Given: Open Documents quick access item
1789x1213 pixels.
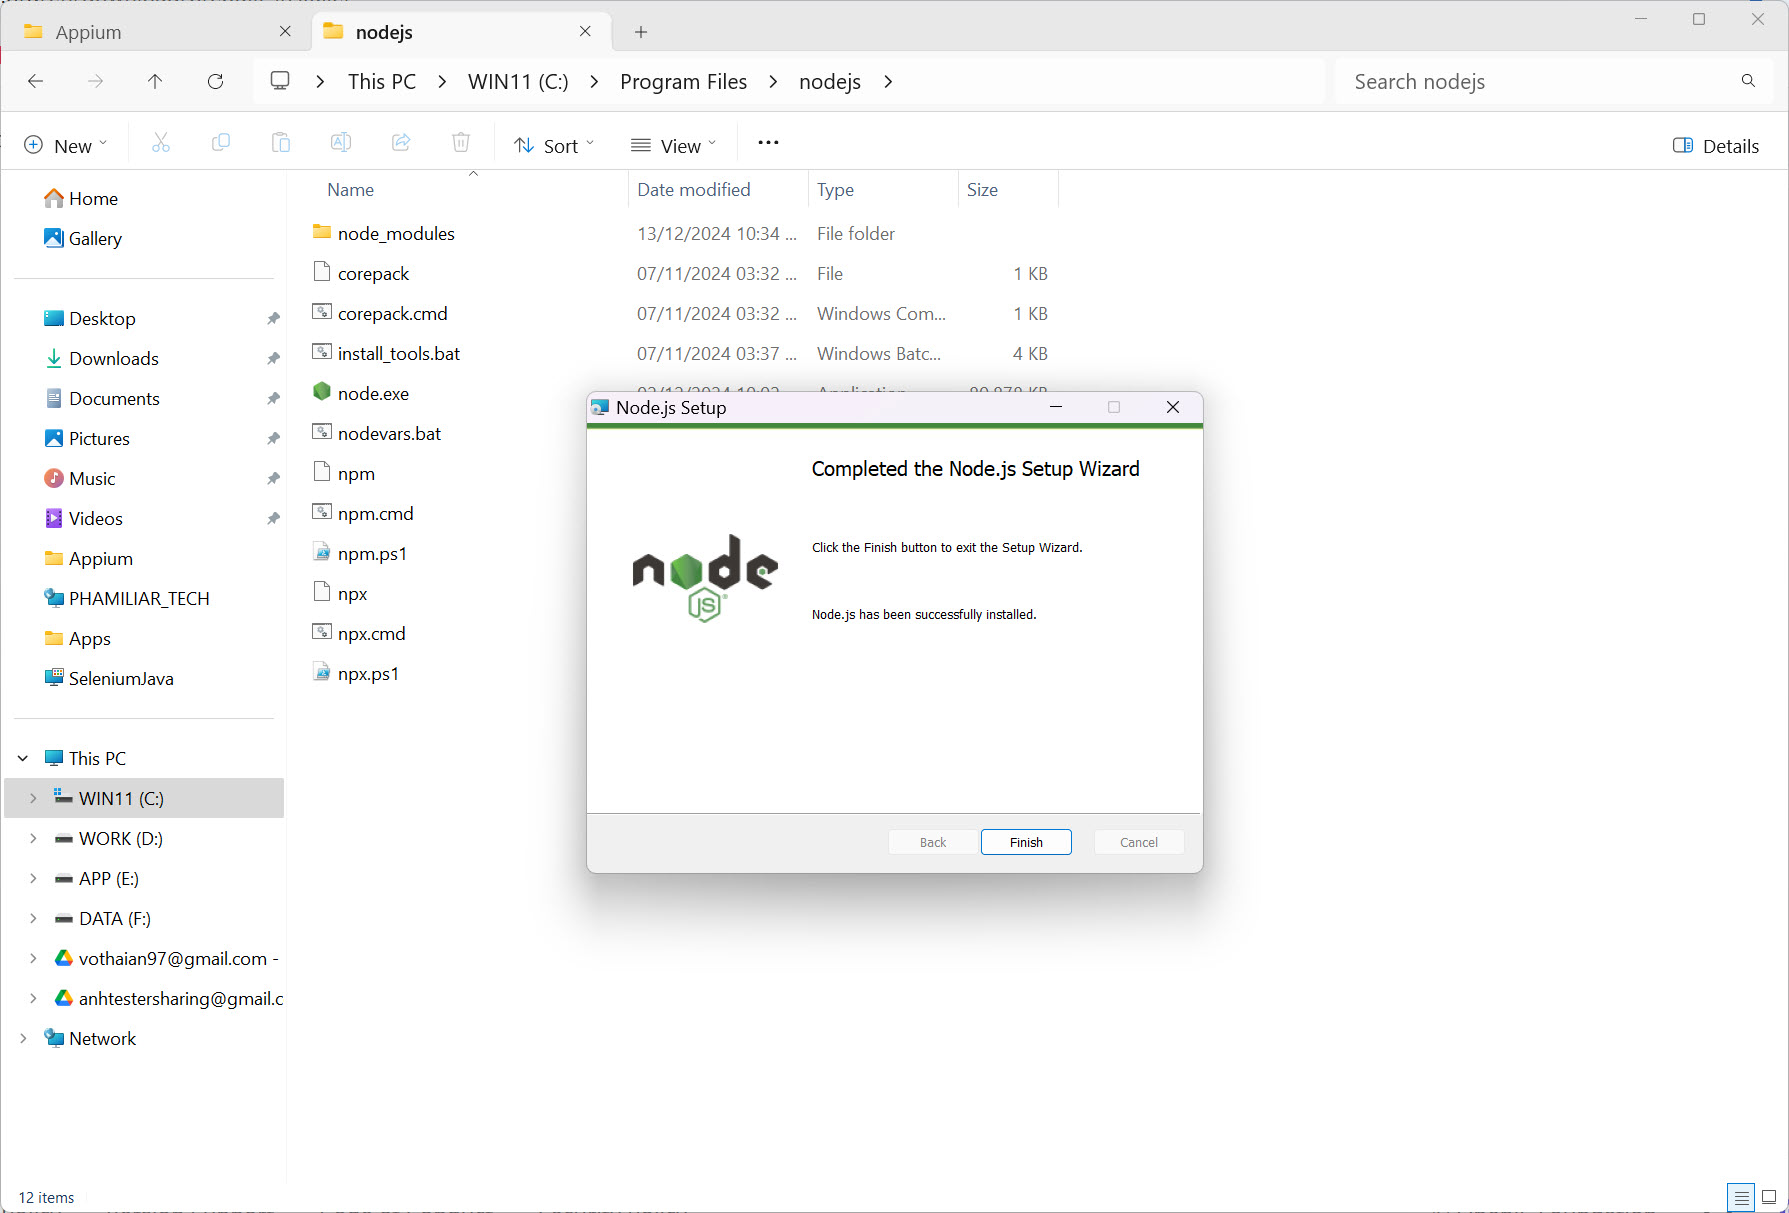Looking at the screenshot, I should [114, 399].
